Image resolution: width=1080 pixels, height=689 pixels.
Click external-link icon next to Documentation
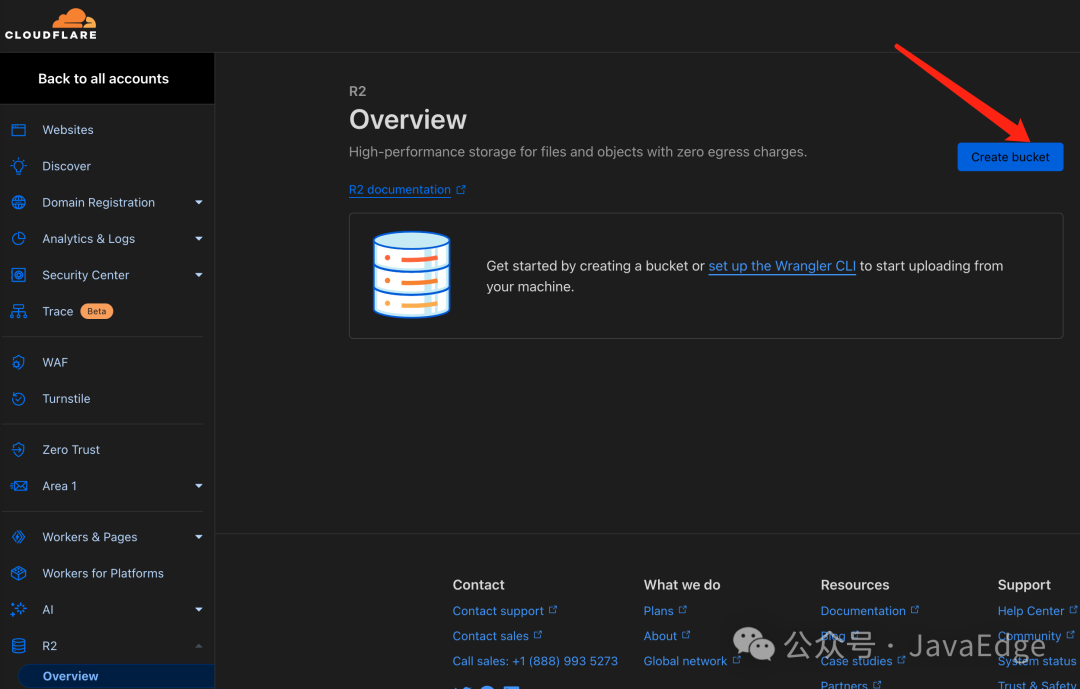[x=915, y=610]
